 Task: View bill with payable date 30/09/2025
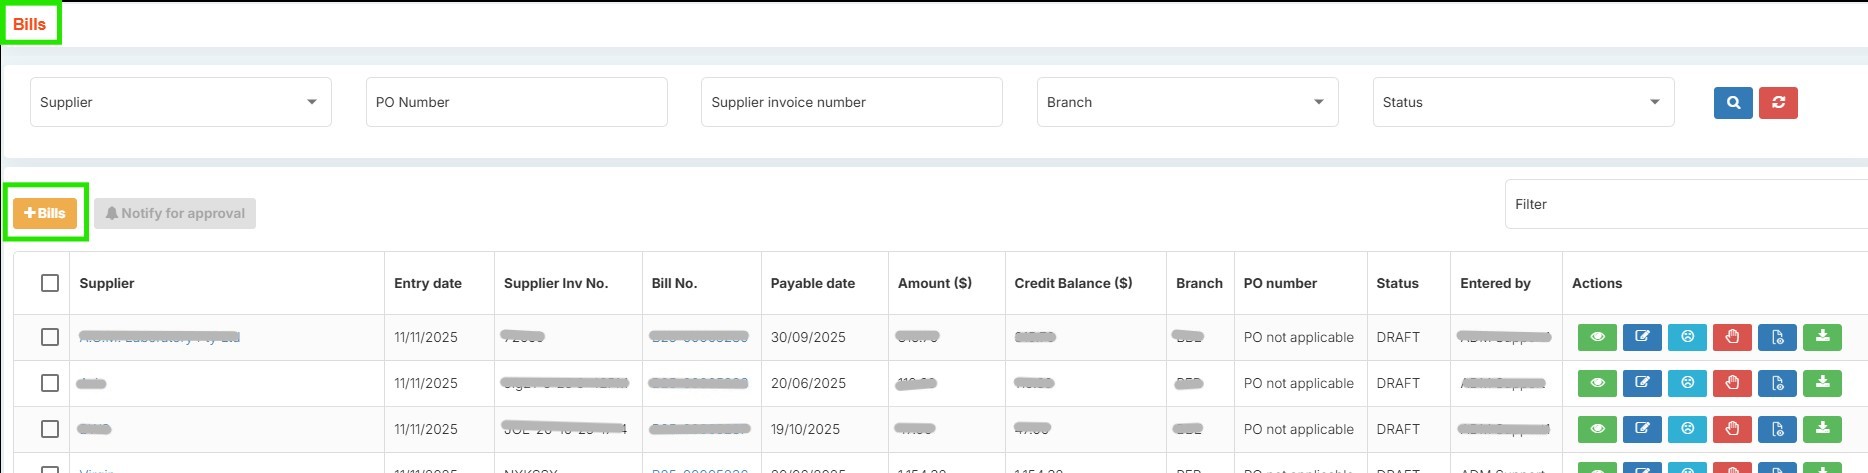coord(1597,337)
